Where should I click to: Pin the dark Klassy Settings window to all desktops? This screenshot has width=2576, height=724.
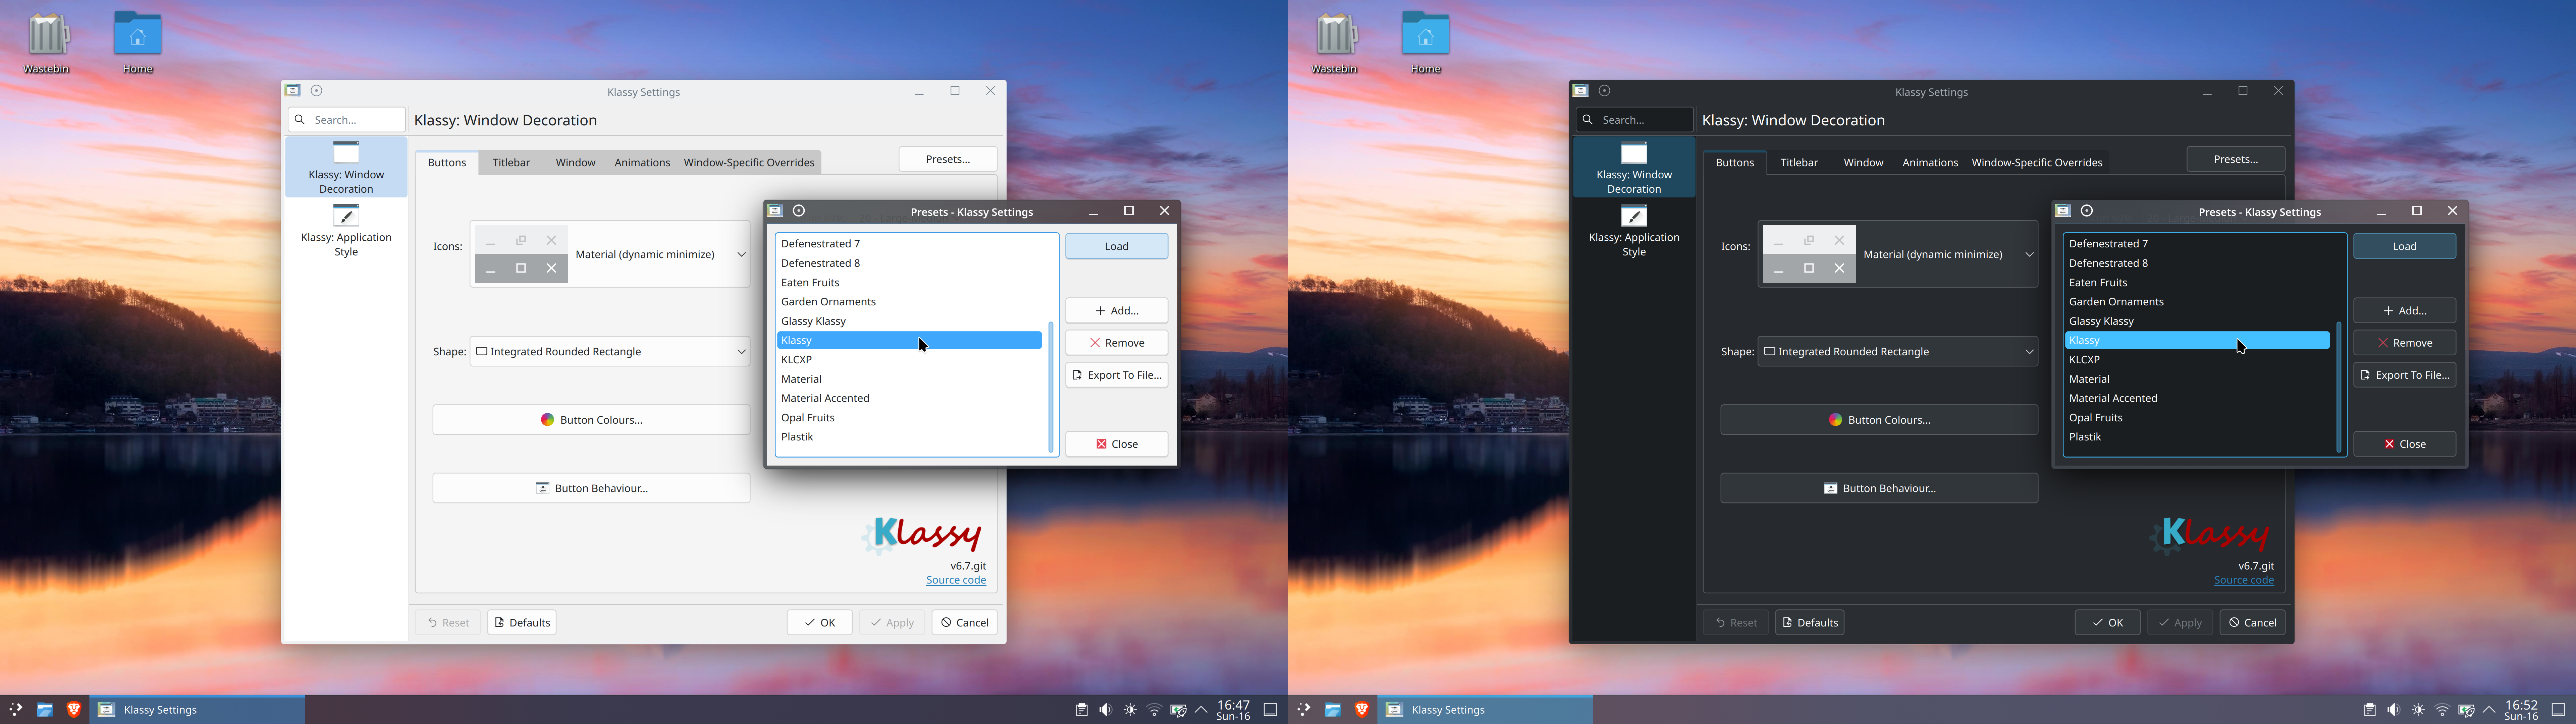(x=1605, y=91)
